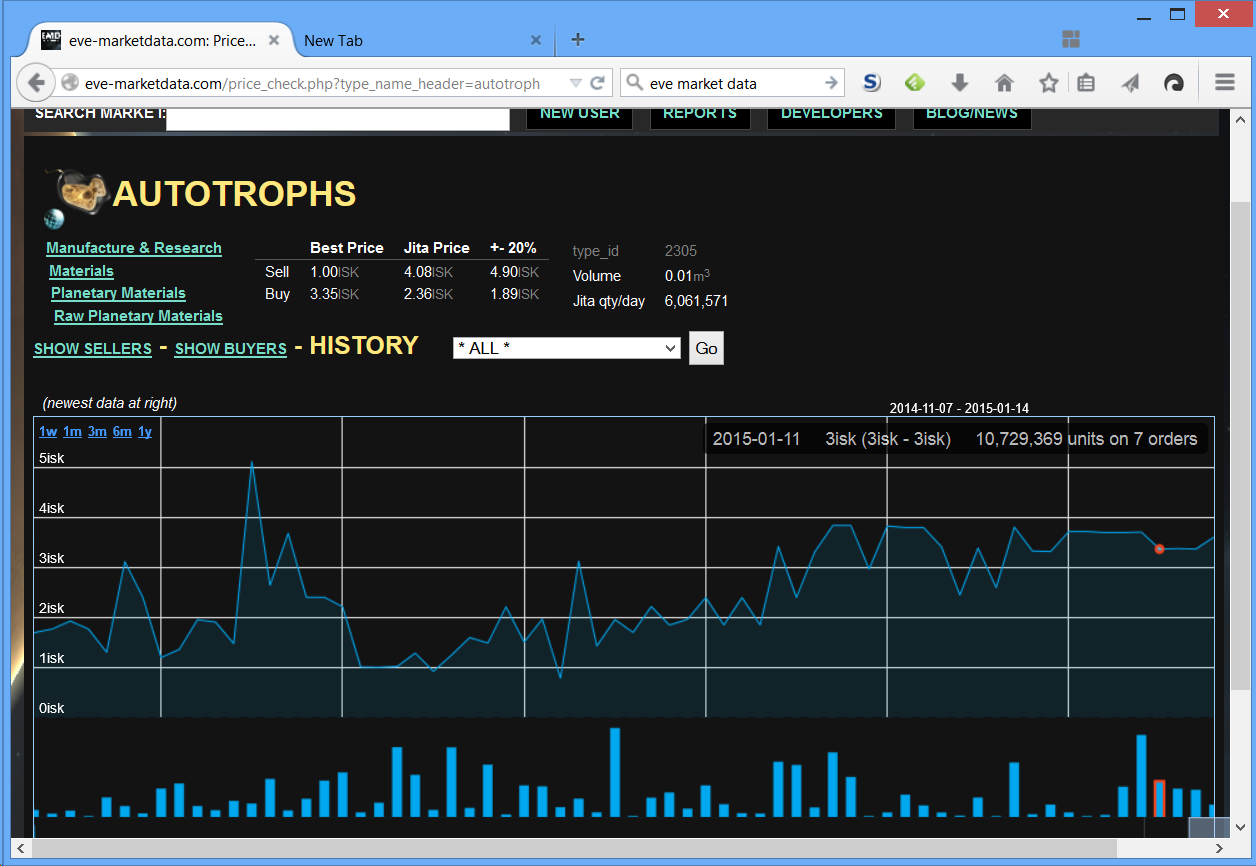The height and width of the screenshot is (866, 1256).
Task: Click the type_id value 2305
Action: point(681,251)
